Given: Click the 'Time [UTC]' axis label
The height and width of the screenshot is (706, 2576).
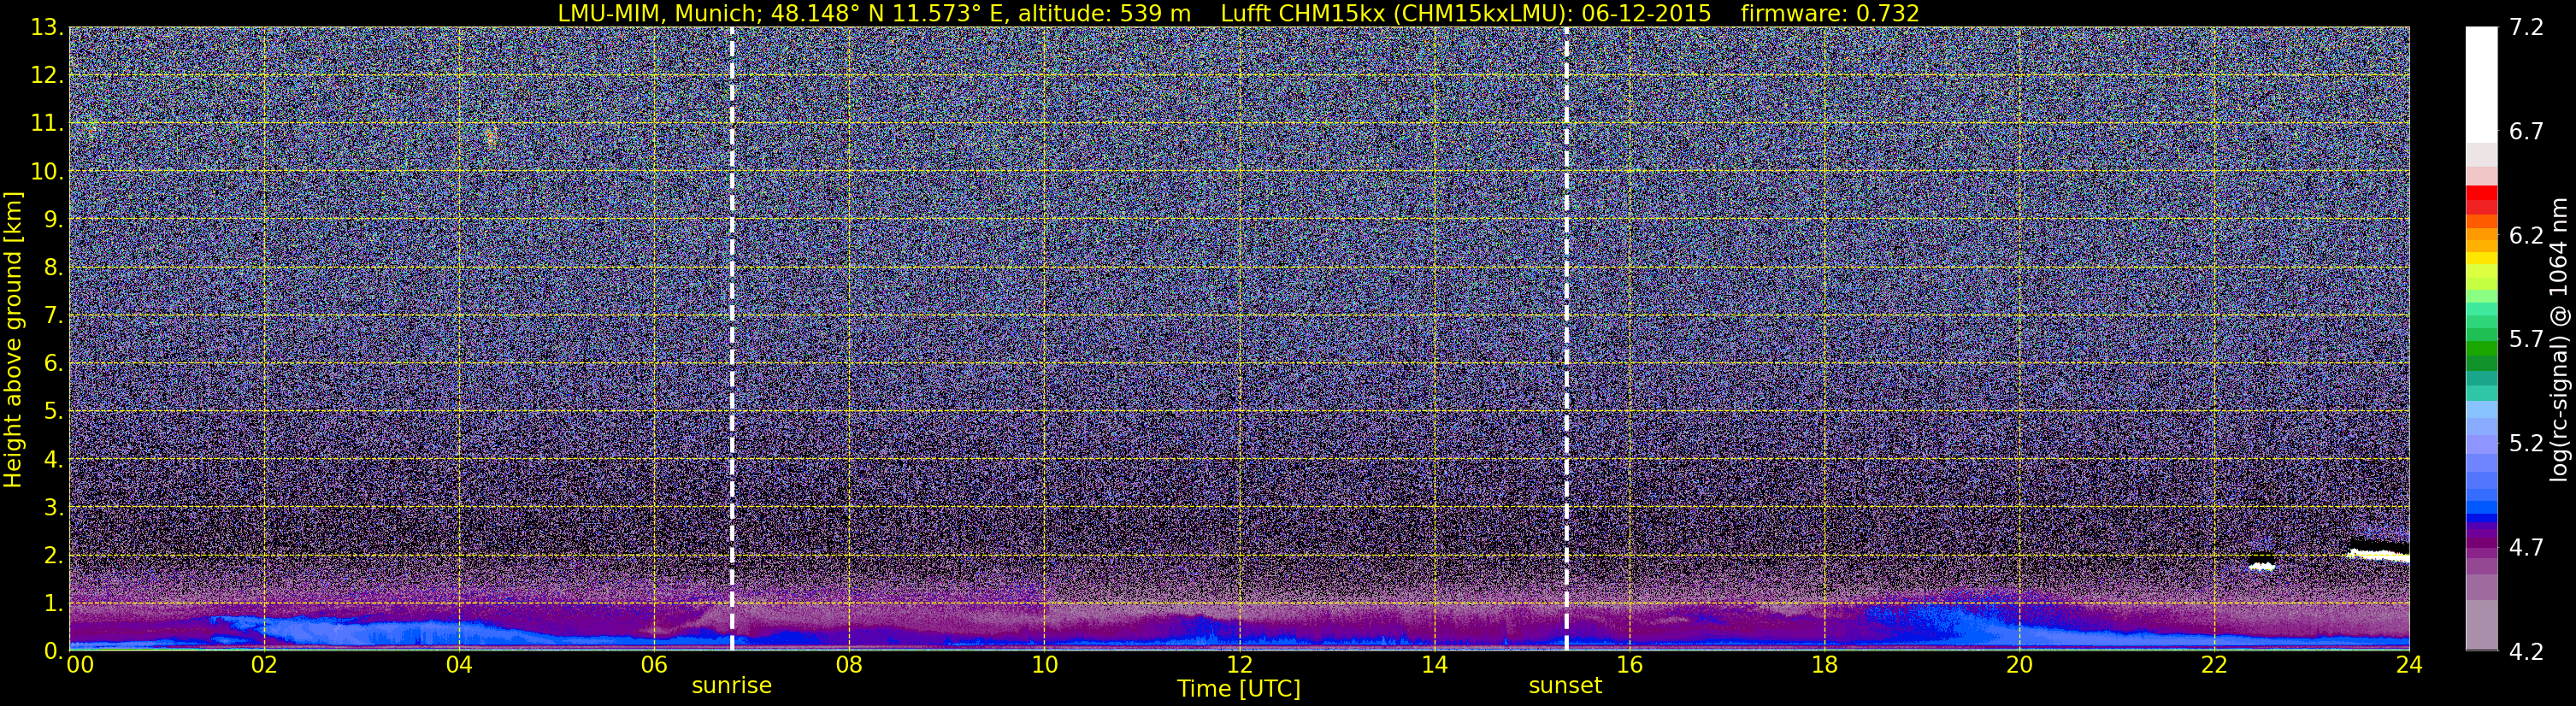Looking at the screenshot, I should coord(1239,689).
